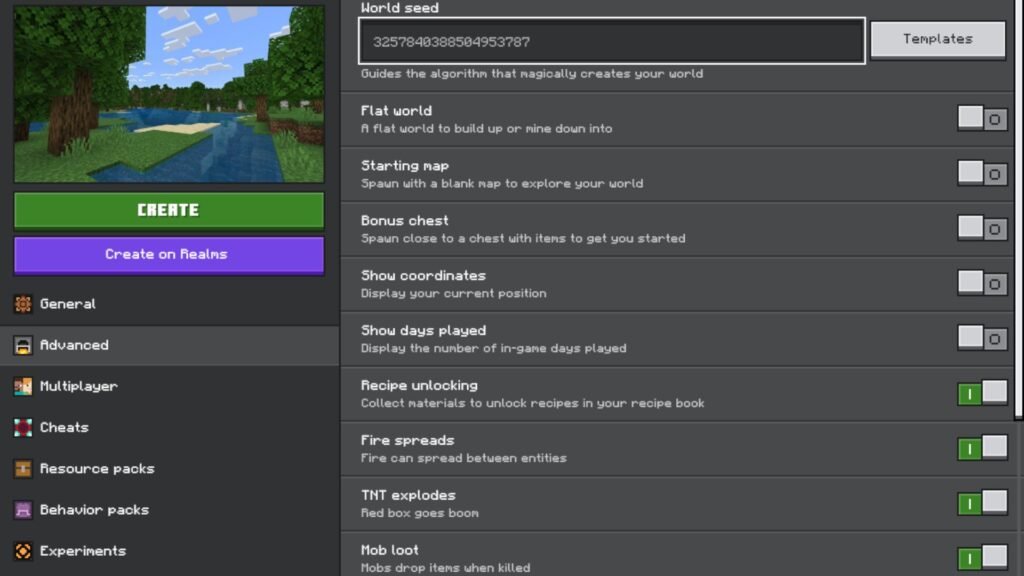The height and width of the screenshot is (576, 1024).
Task: Click "Collect materials to unlock recipes" text
Action: pyautogui.click(x=532, y=404)
